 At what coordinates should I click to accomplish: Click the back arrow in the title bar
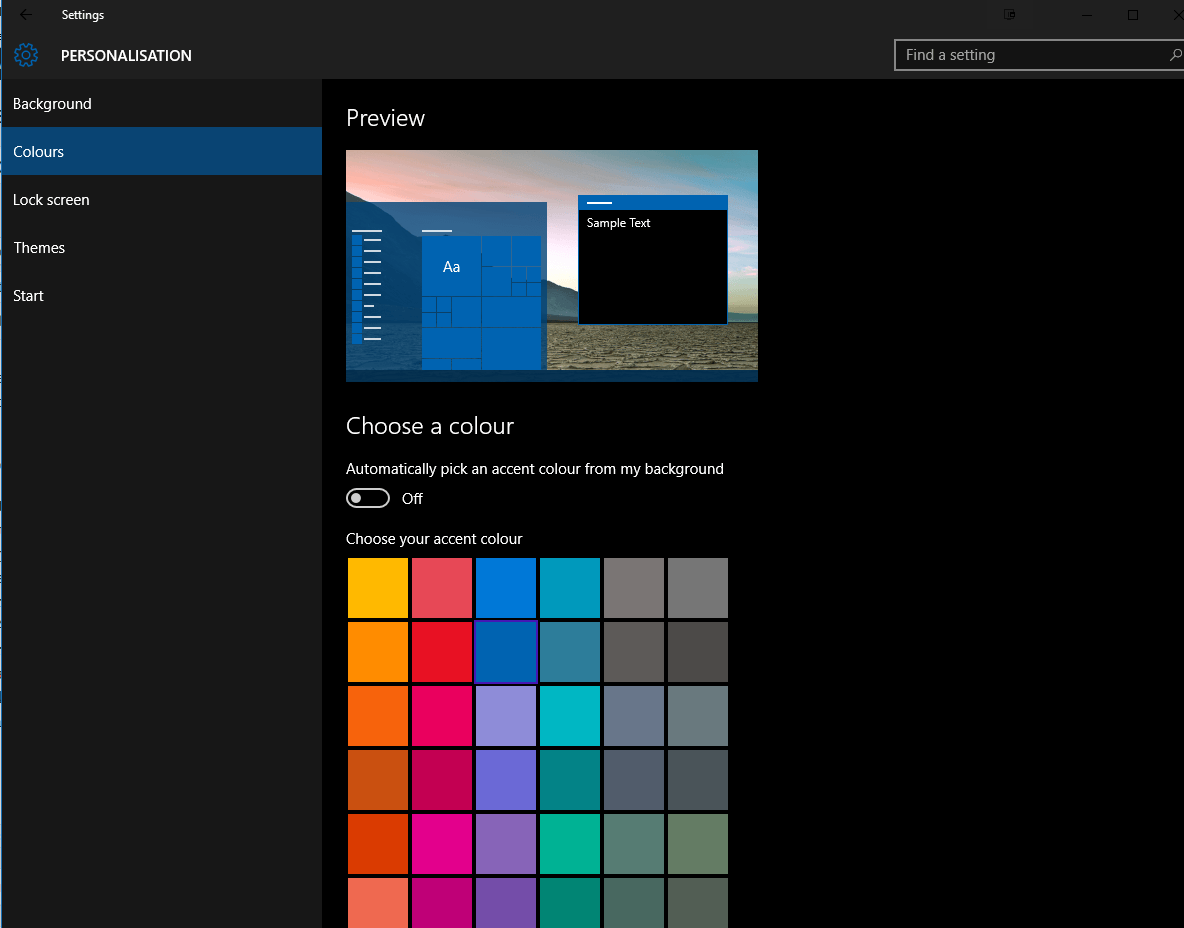[26, 14]
